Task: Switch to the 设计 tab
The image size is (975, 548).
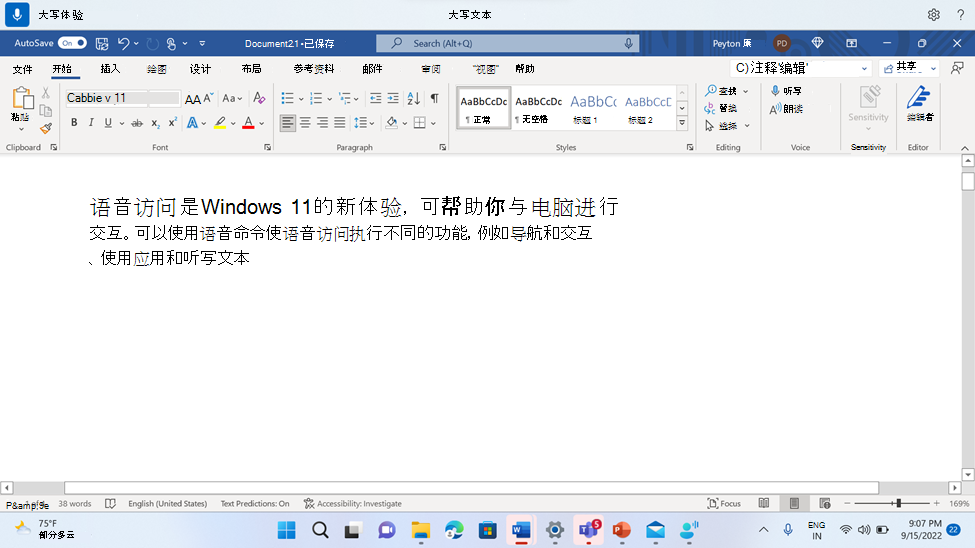Action: pos(200,69)
